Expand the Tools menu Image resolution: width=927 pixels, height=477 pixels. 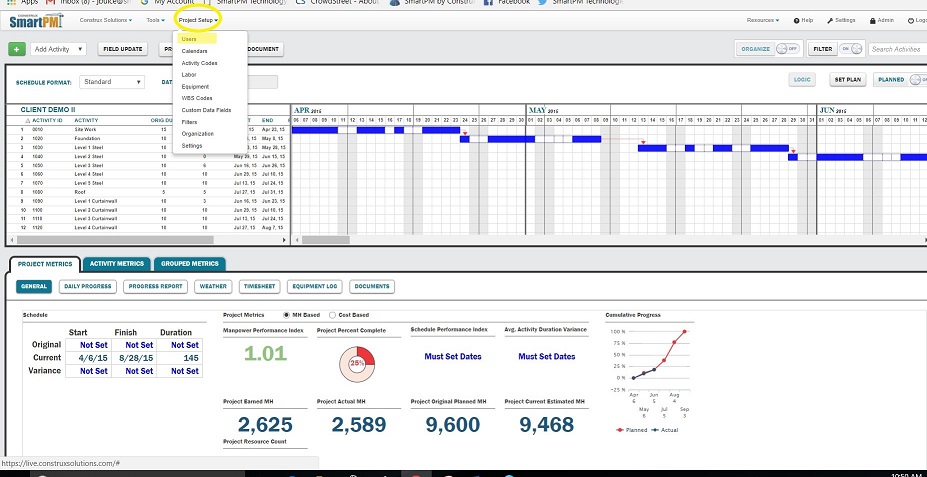tap(155, 20)
